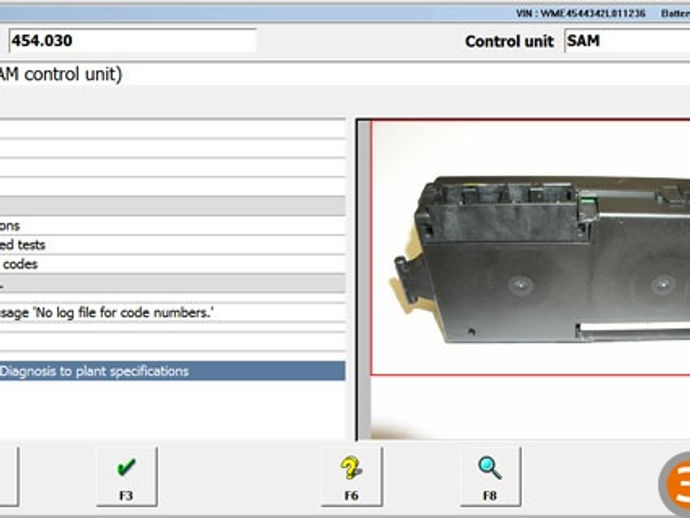Viewport: 690px width, 518px height.
Task: Open the list row ending in 'ed tests'
Action: tap(172, 245)
